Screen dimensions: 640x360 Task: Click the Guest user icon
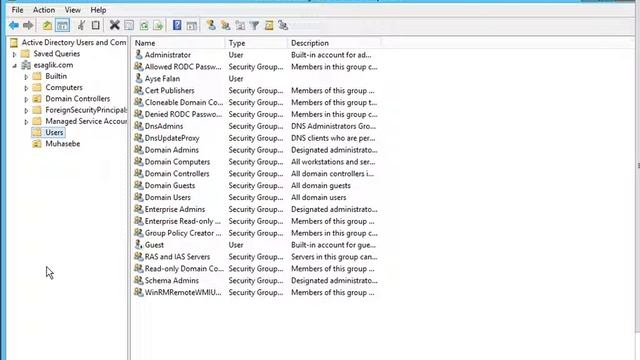pyautogui.click(x=139, y=244)
